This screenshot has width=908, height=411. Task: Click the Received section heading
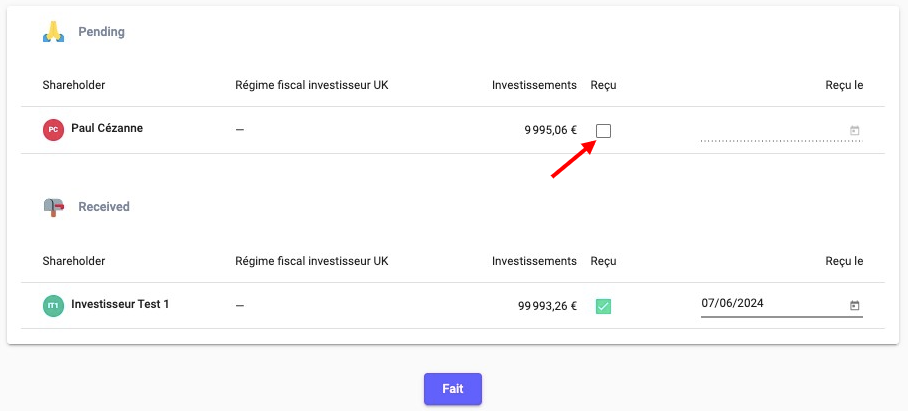point(104,207)
